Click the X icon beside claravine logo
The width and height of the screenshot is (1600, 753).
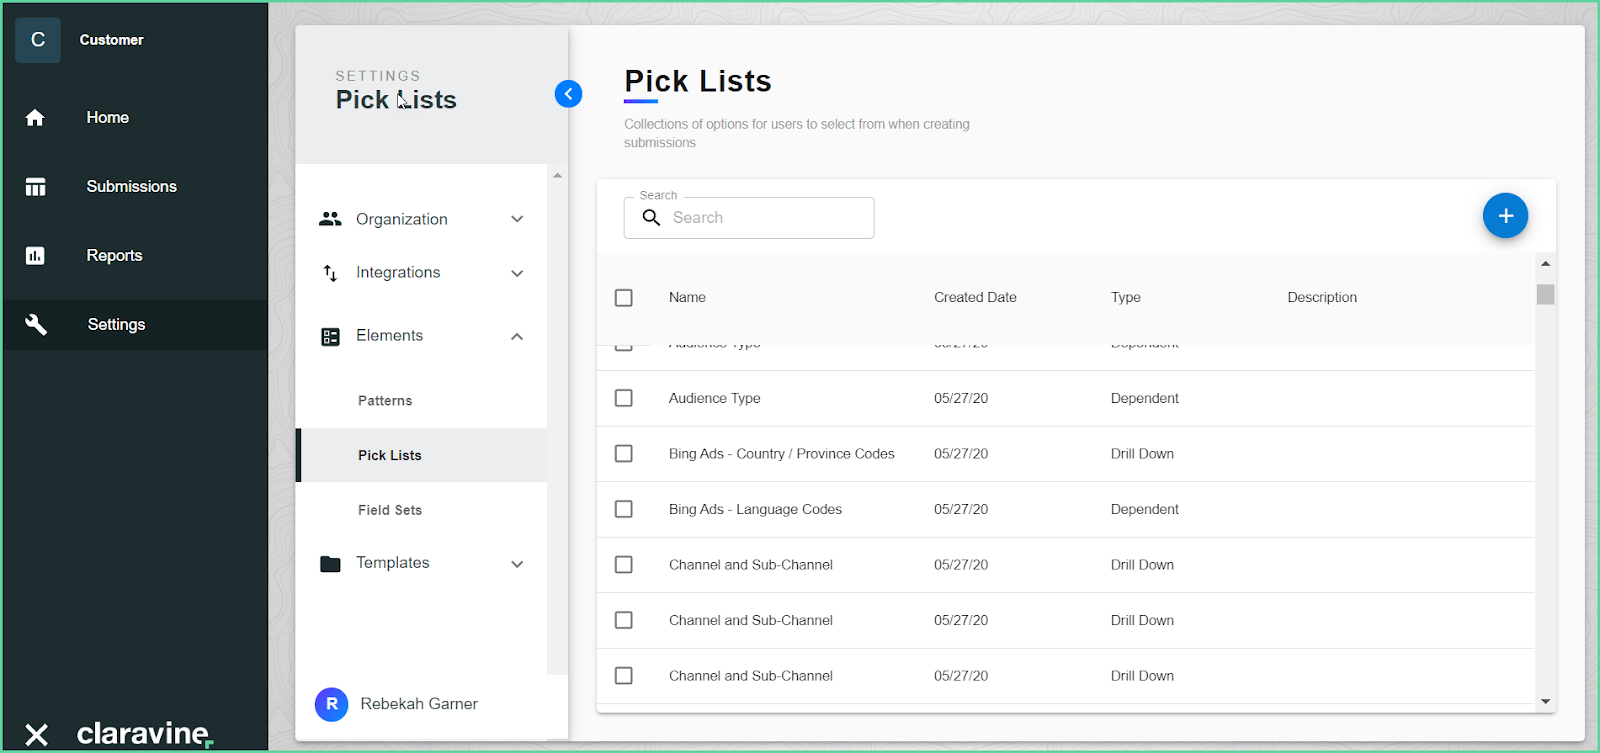[36, 735]
